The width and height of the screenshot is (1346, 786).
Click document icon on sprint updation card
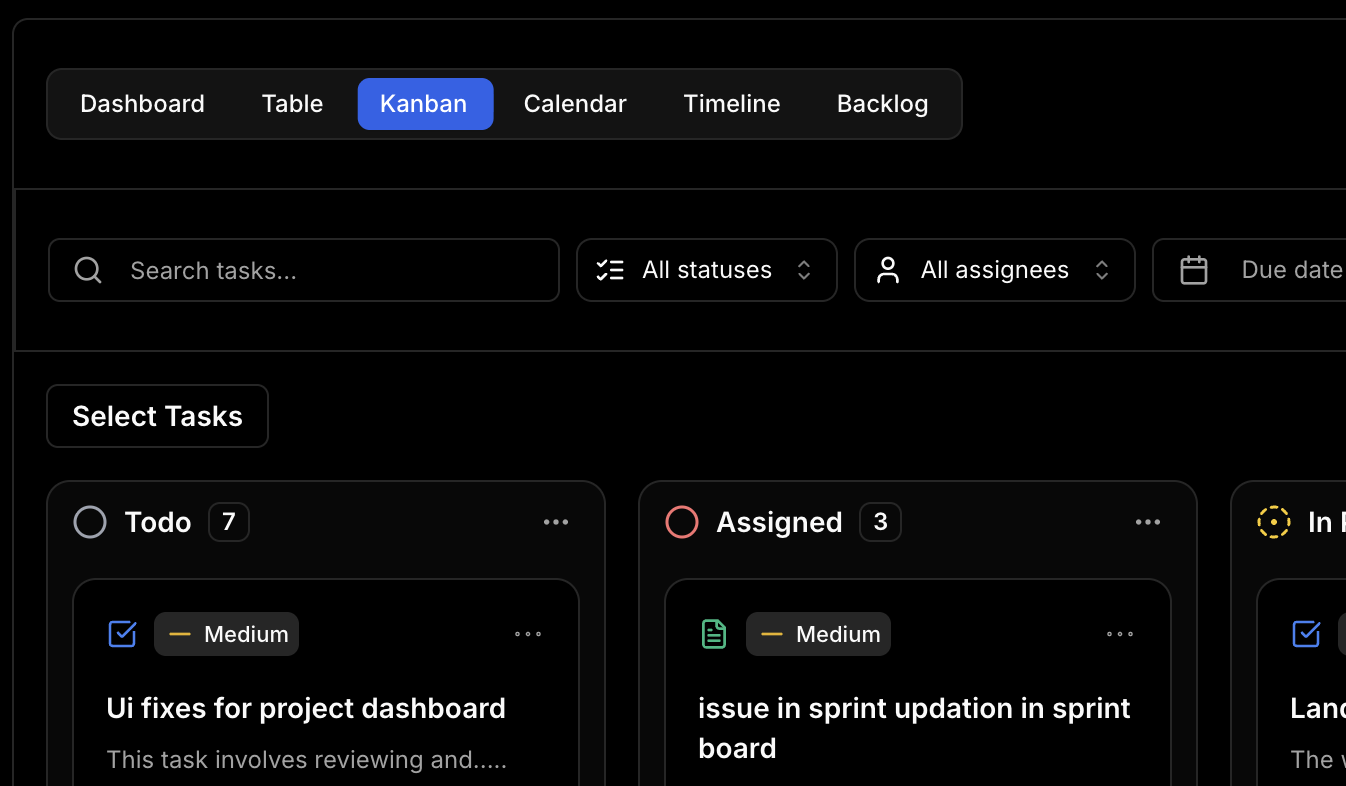pyautogui.click(x=714, y=634)
